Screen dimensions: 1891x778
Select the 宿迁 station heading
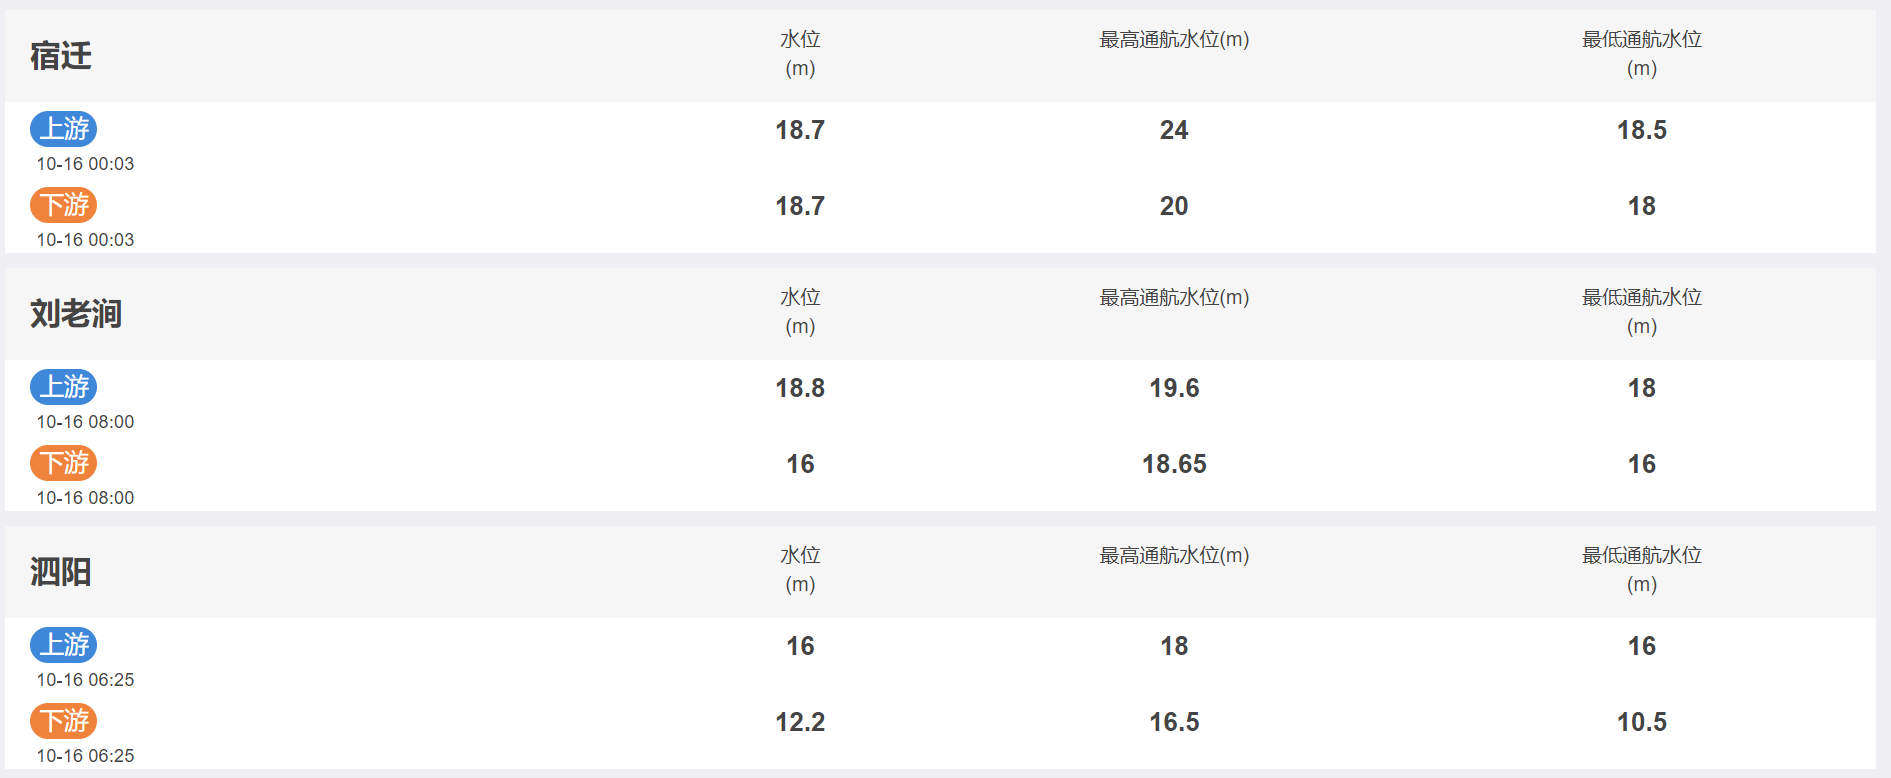(61, 56)
